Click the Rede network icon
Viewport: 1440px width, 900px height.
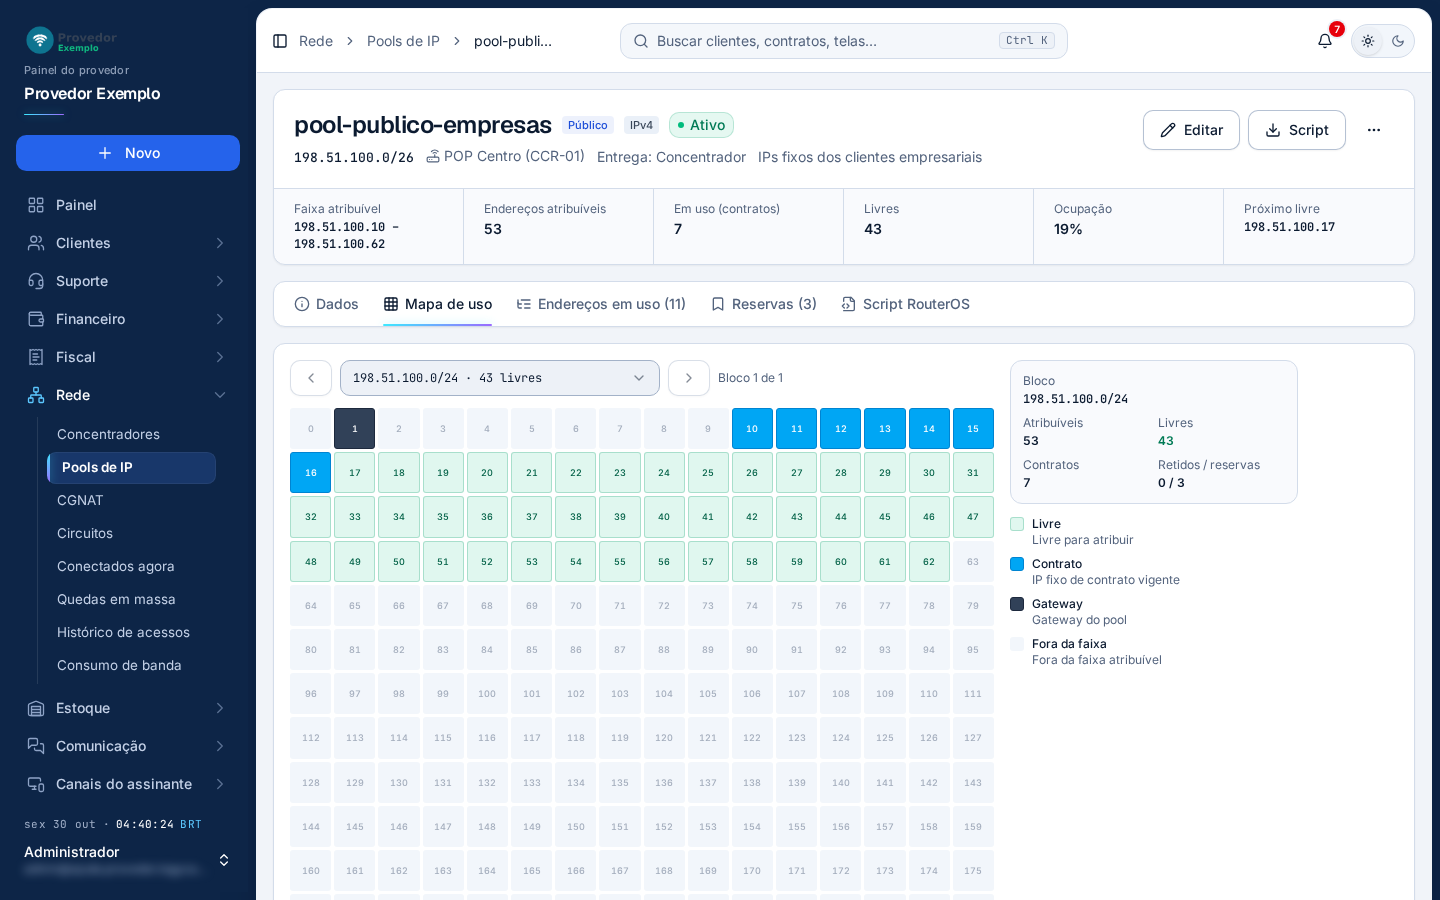click(x=36, y=395)
